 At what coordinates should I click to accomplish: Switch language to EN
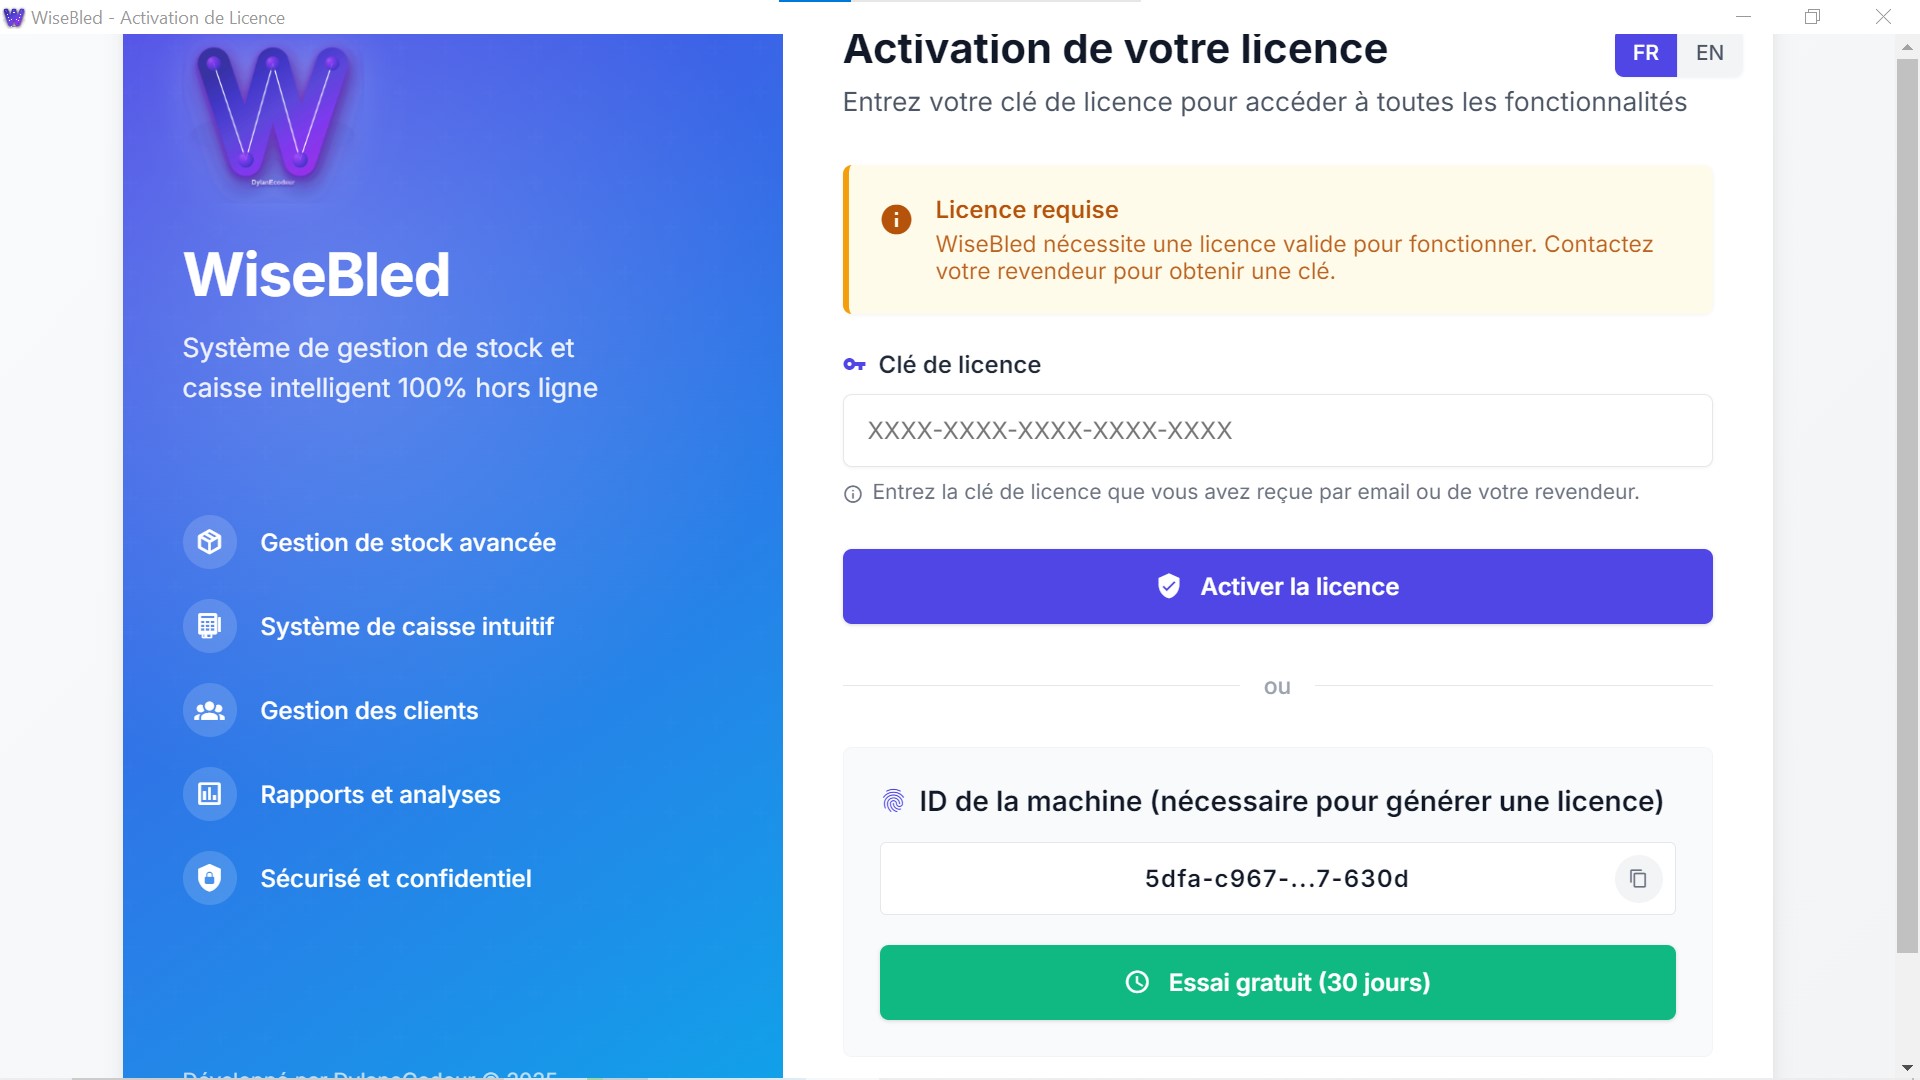1709,53
